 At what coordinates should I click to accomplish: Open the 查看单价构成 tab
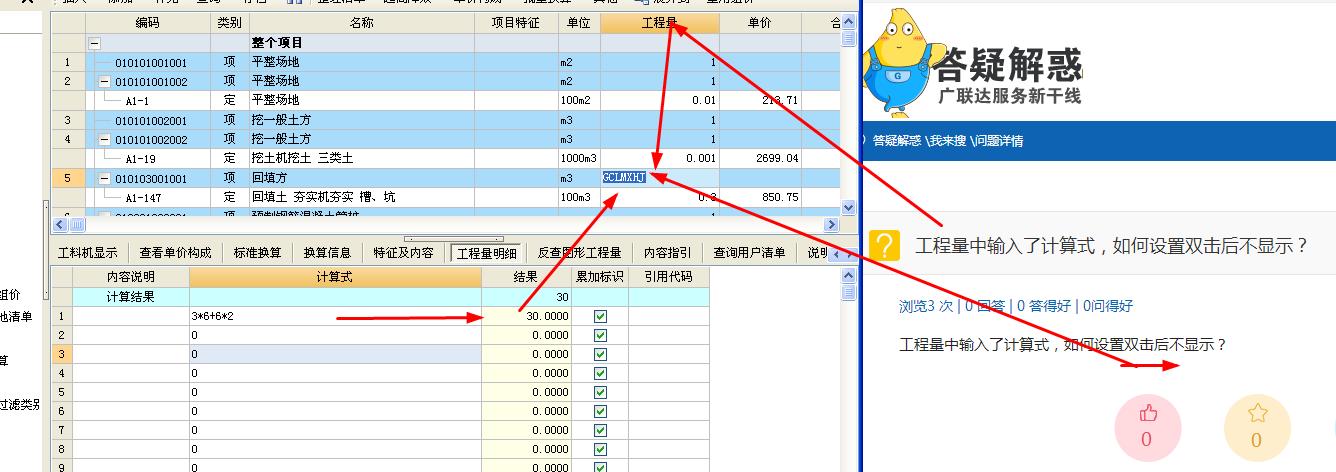coord(176,253)
